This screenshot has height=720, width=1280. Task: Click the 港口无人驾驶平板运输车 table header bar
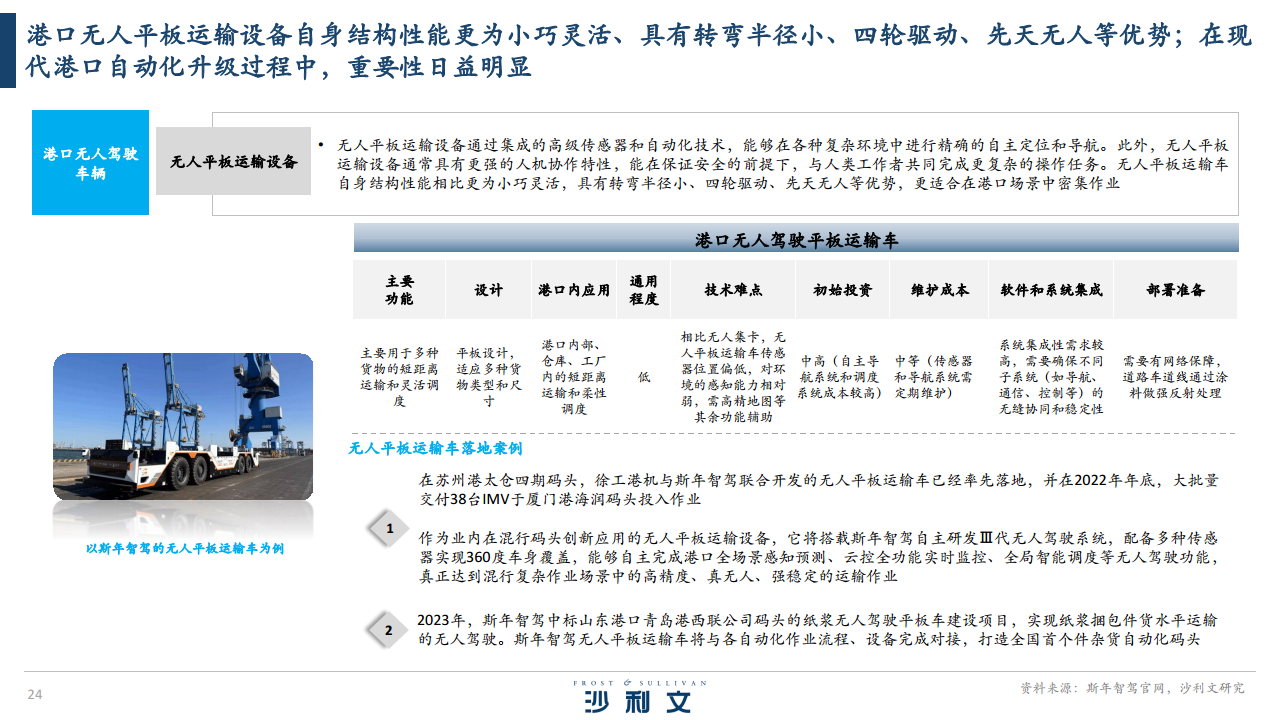(796, 240)
